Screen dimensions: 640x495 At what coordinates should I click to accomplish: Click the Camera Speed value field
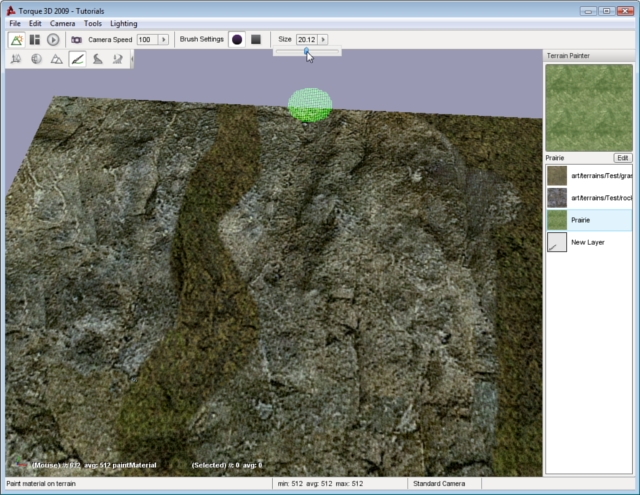pyautogui.click(x=146, y=39)
